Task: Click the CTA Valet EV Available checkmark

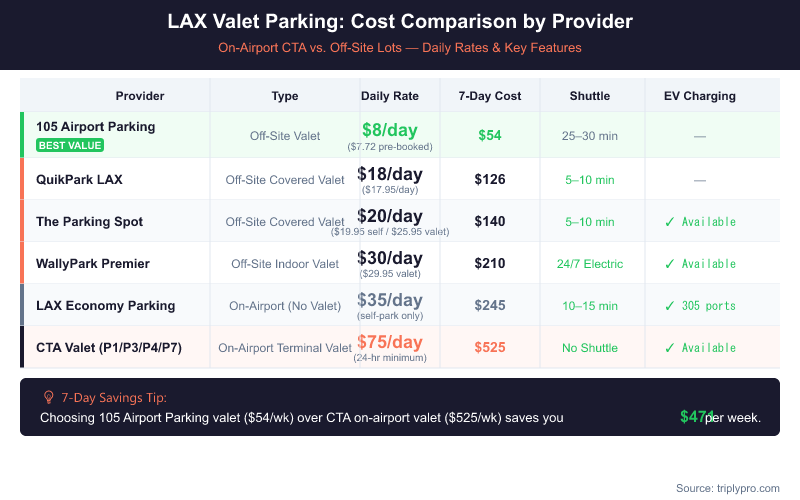Action: [669, 348]
